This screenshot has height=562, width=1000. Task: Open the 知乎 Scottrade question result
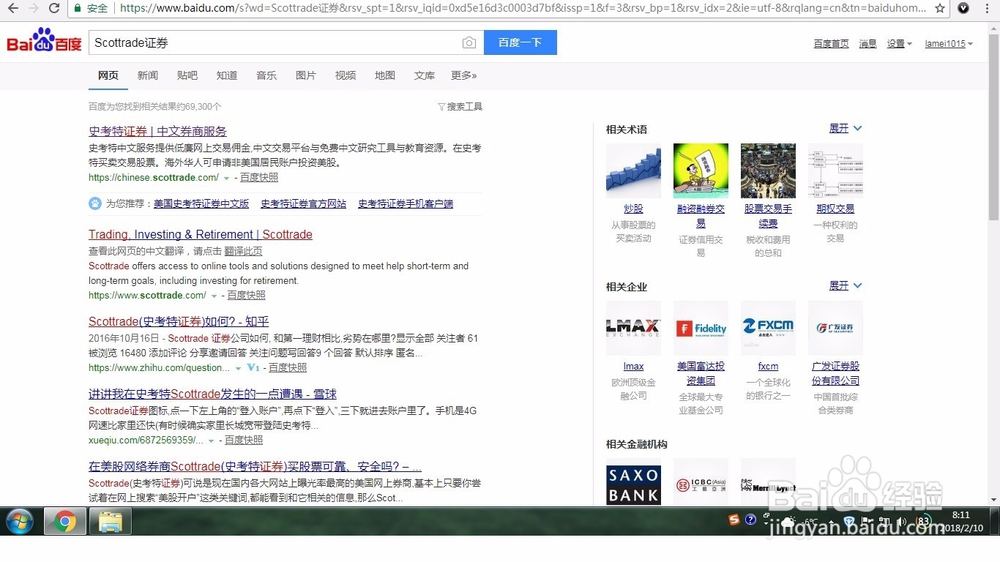tap(179, 322)
